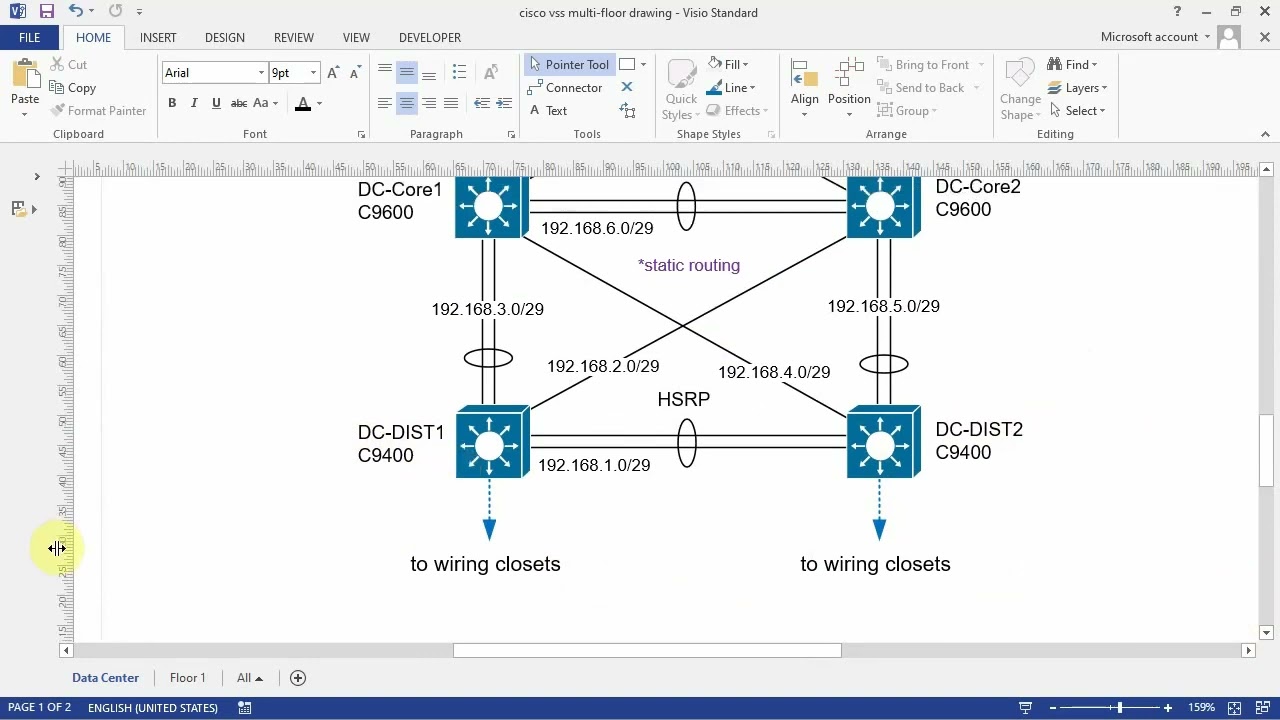
Task: Align text left in paragraph group
Action: (x=384, y=103)
